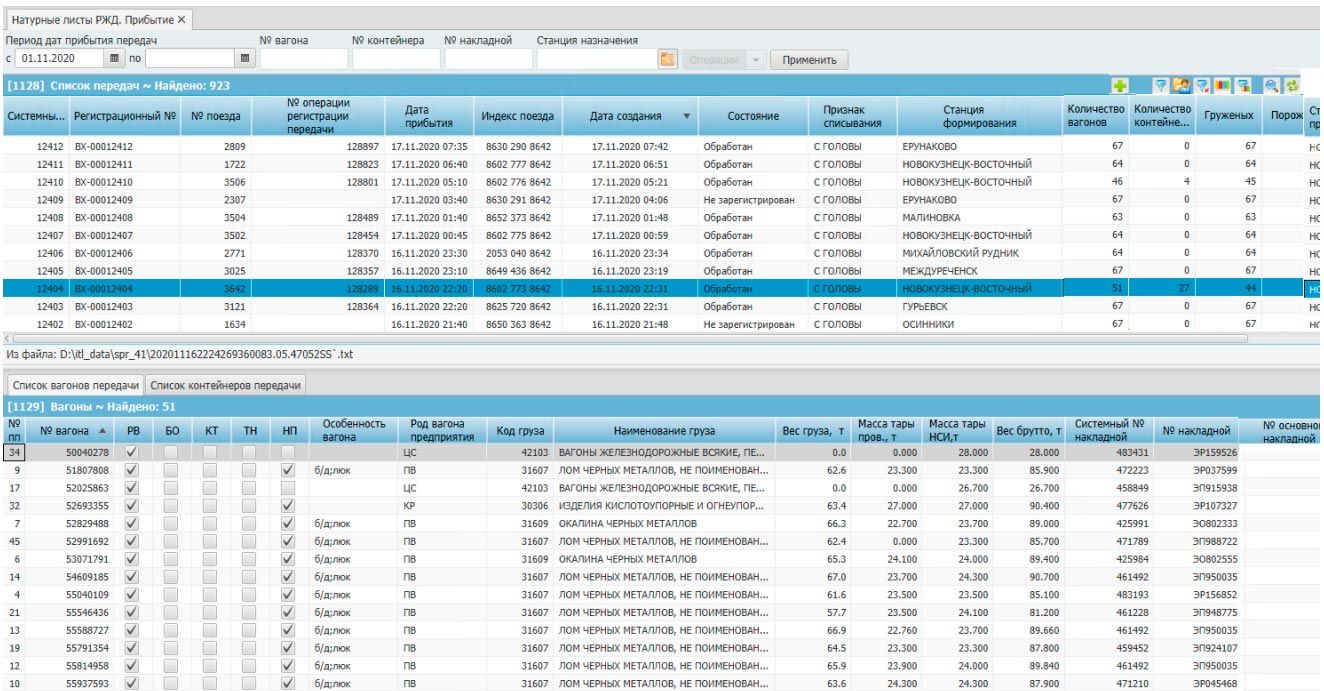Click the start date field 01.11.2020
Viewport: 1324px width, 691px height.
61,60
